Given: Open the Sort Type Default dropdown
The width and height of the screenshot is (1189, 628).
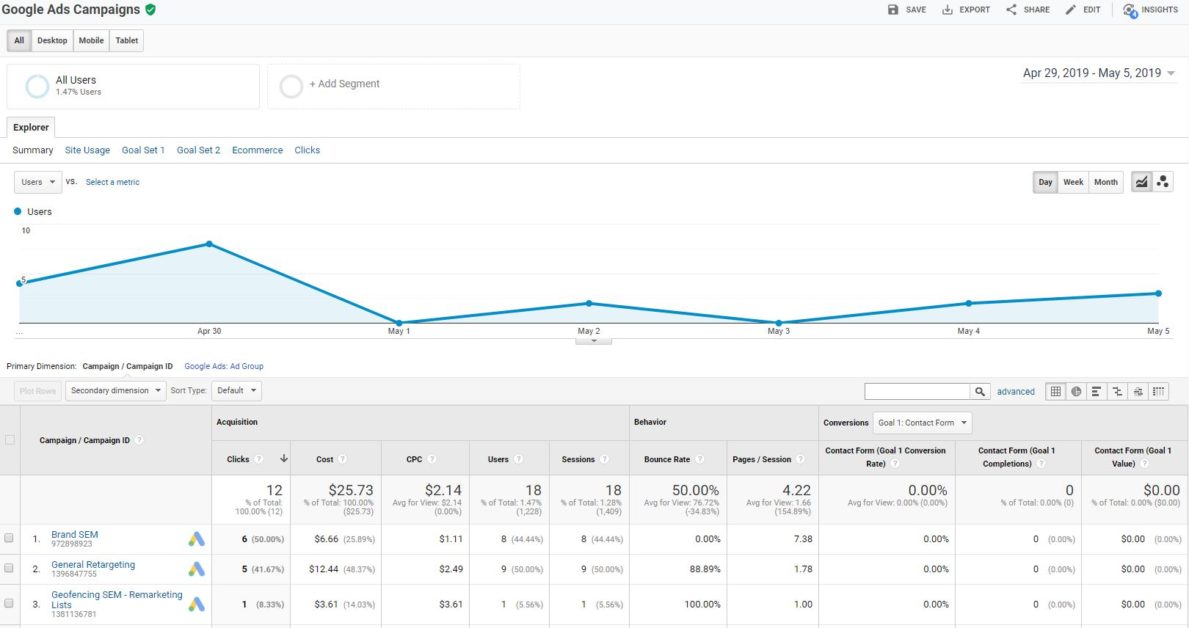Looking at the screenshot, I should point(236,391).
